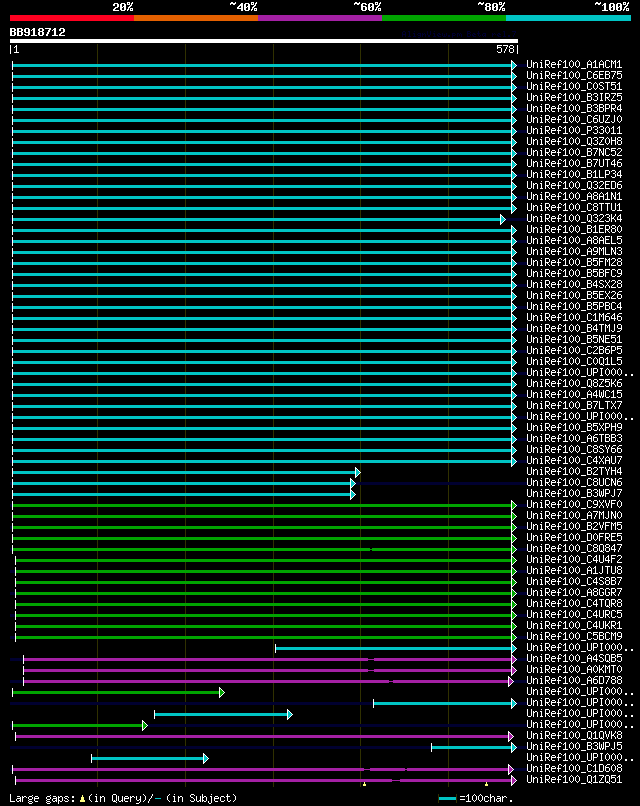The height and width of the screenshot is (806, 640).
Task: Pick the UniRef100_B5FM28 label
Action: (x=574, y=263)
